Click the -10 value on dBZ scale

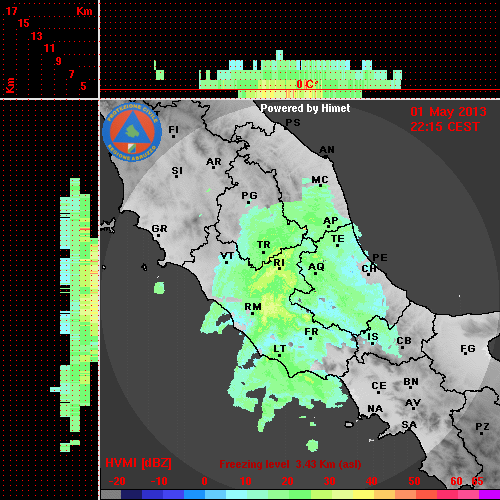tap(159, 481)
